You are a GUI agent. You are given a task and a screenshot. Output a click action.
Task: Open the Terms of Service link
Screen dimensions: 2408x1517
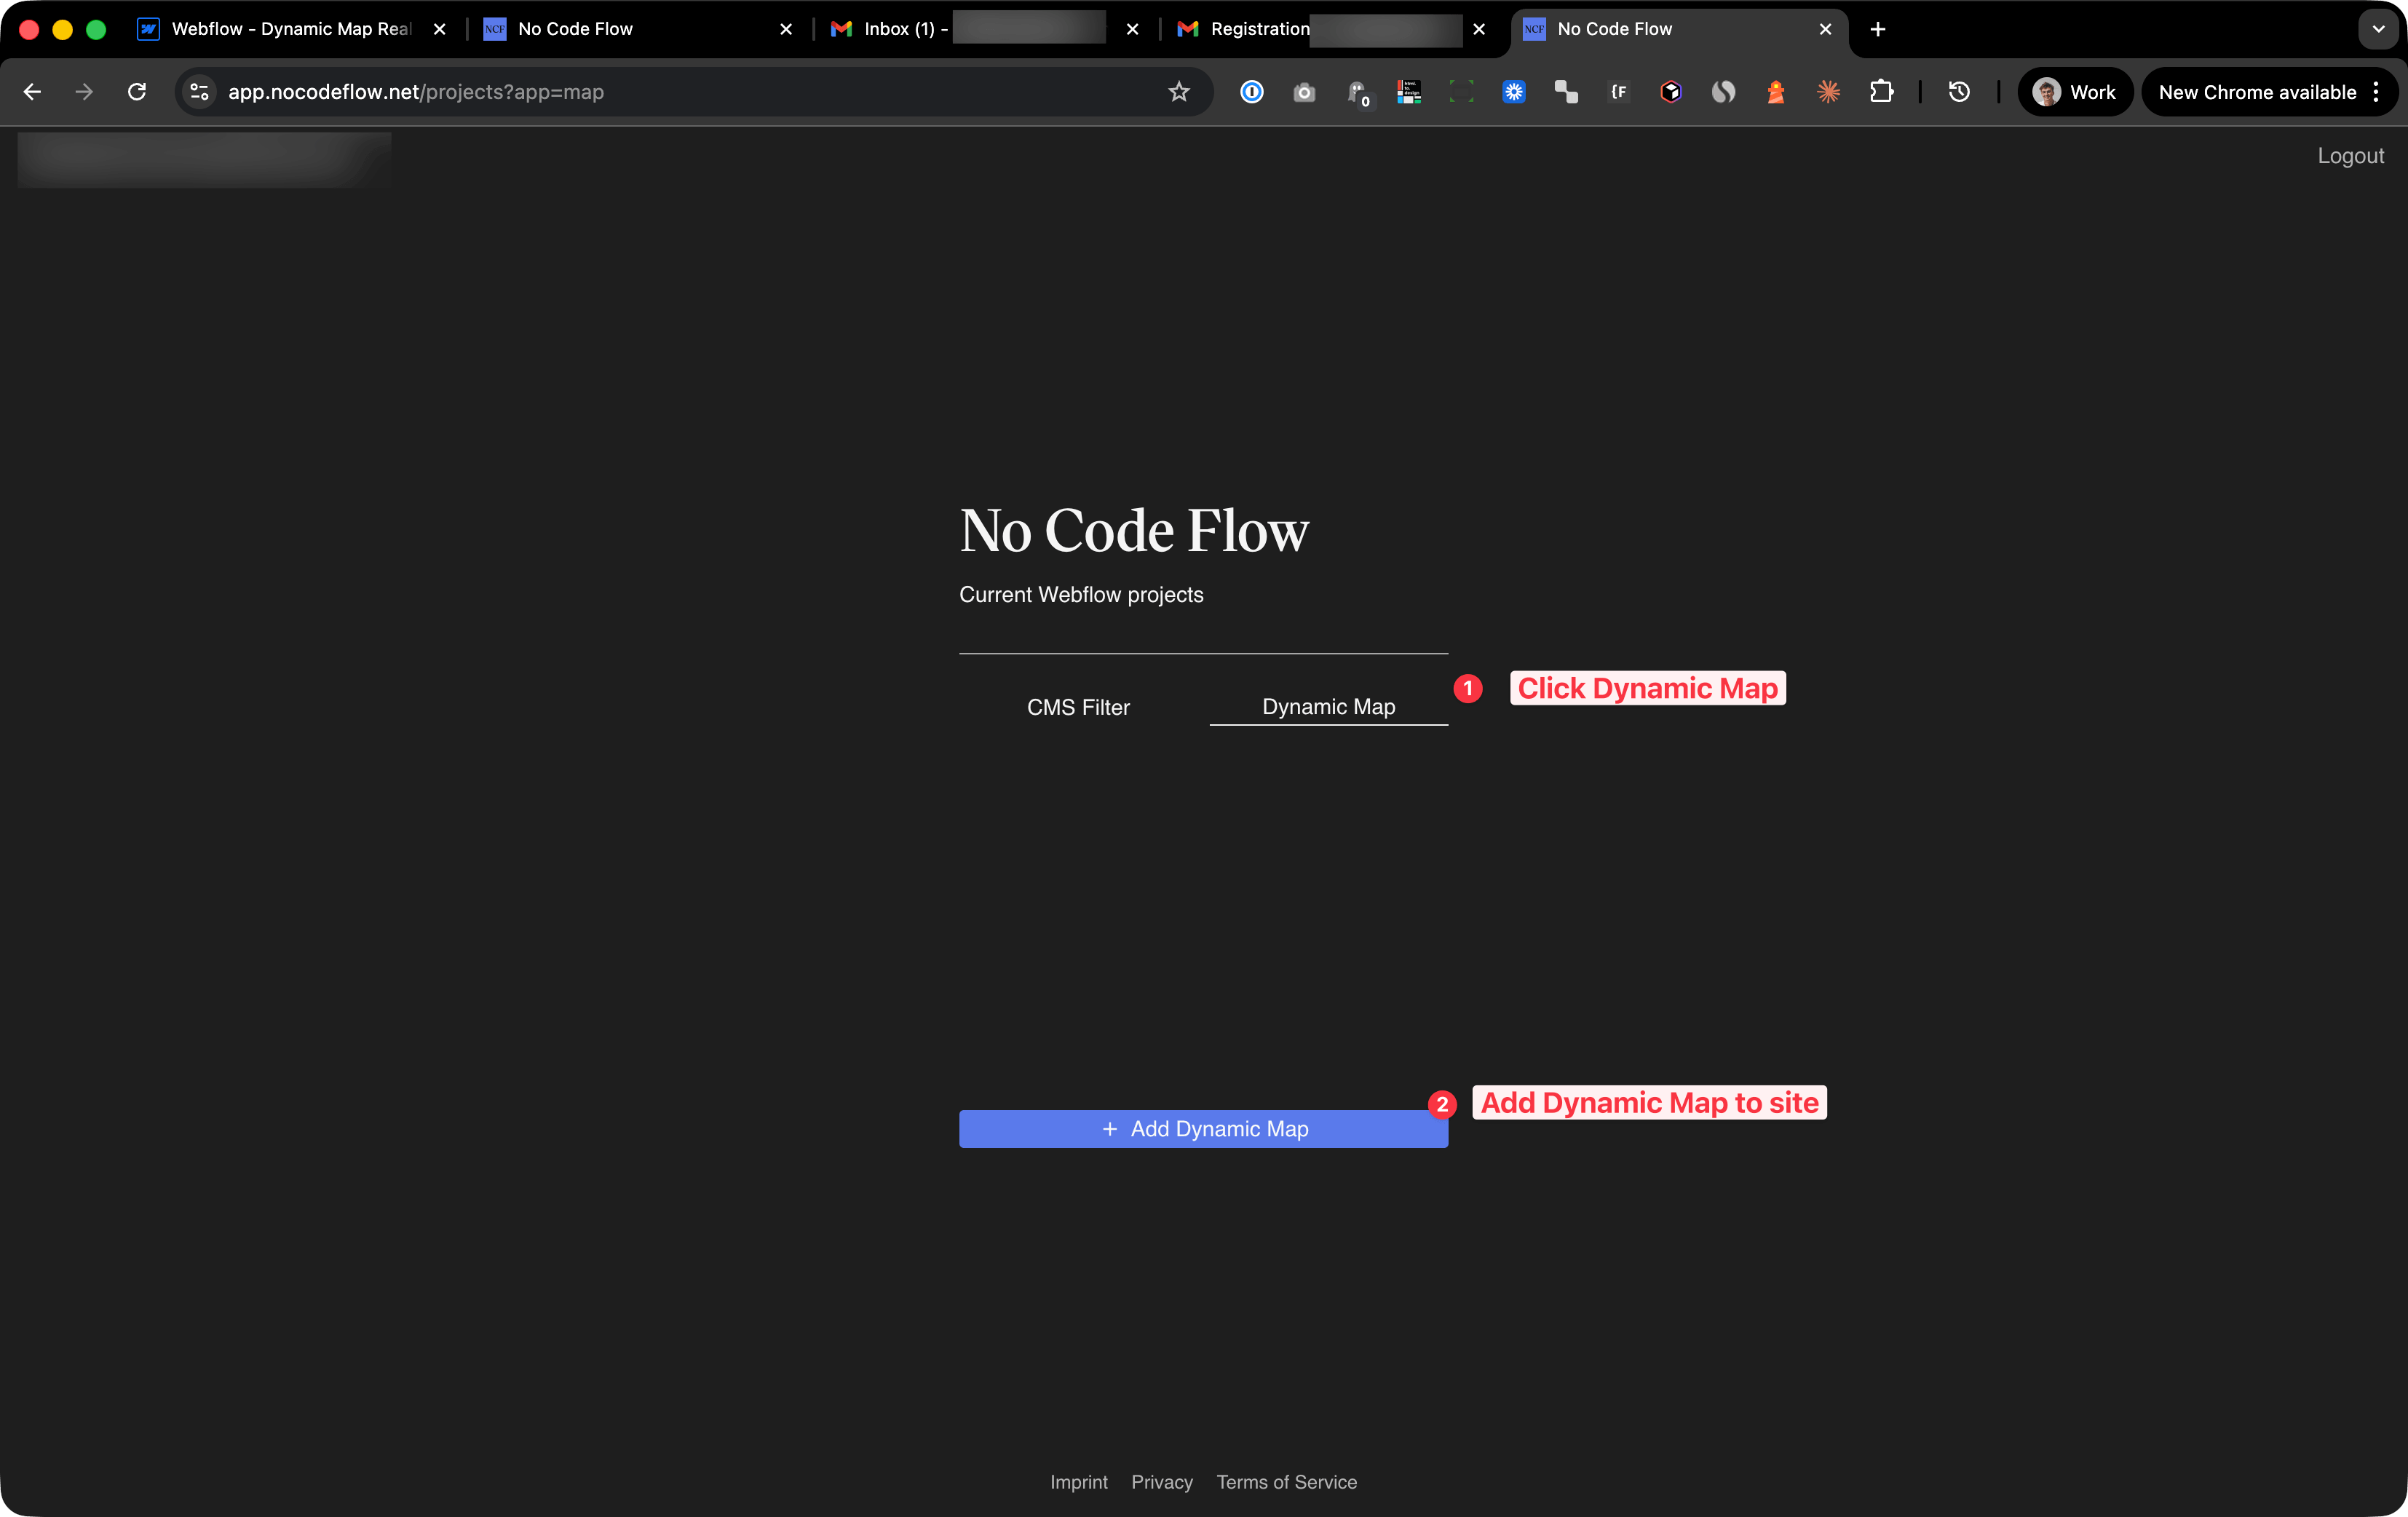(1286, 1482)
